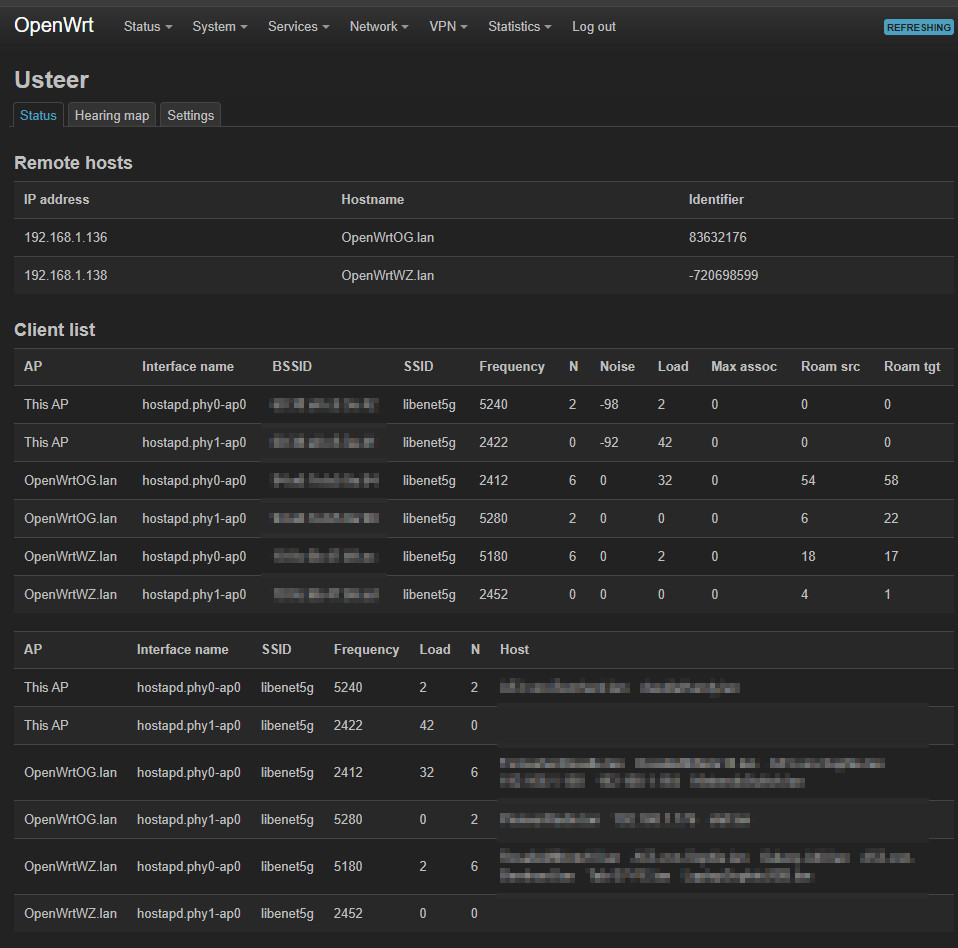Expand the Network menu
This screenshot has width=958, height=948.
click(378, 27)
